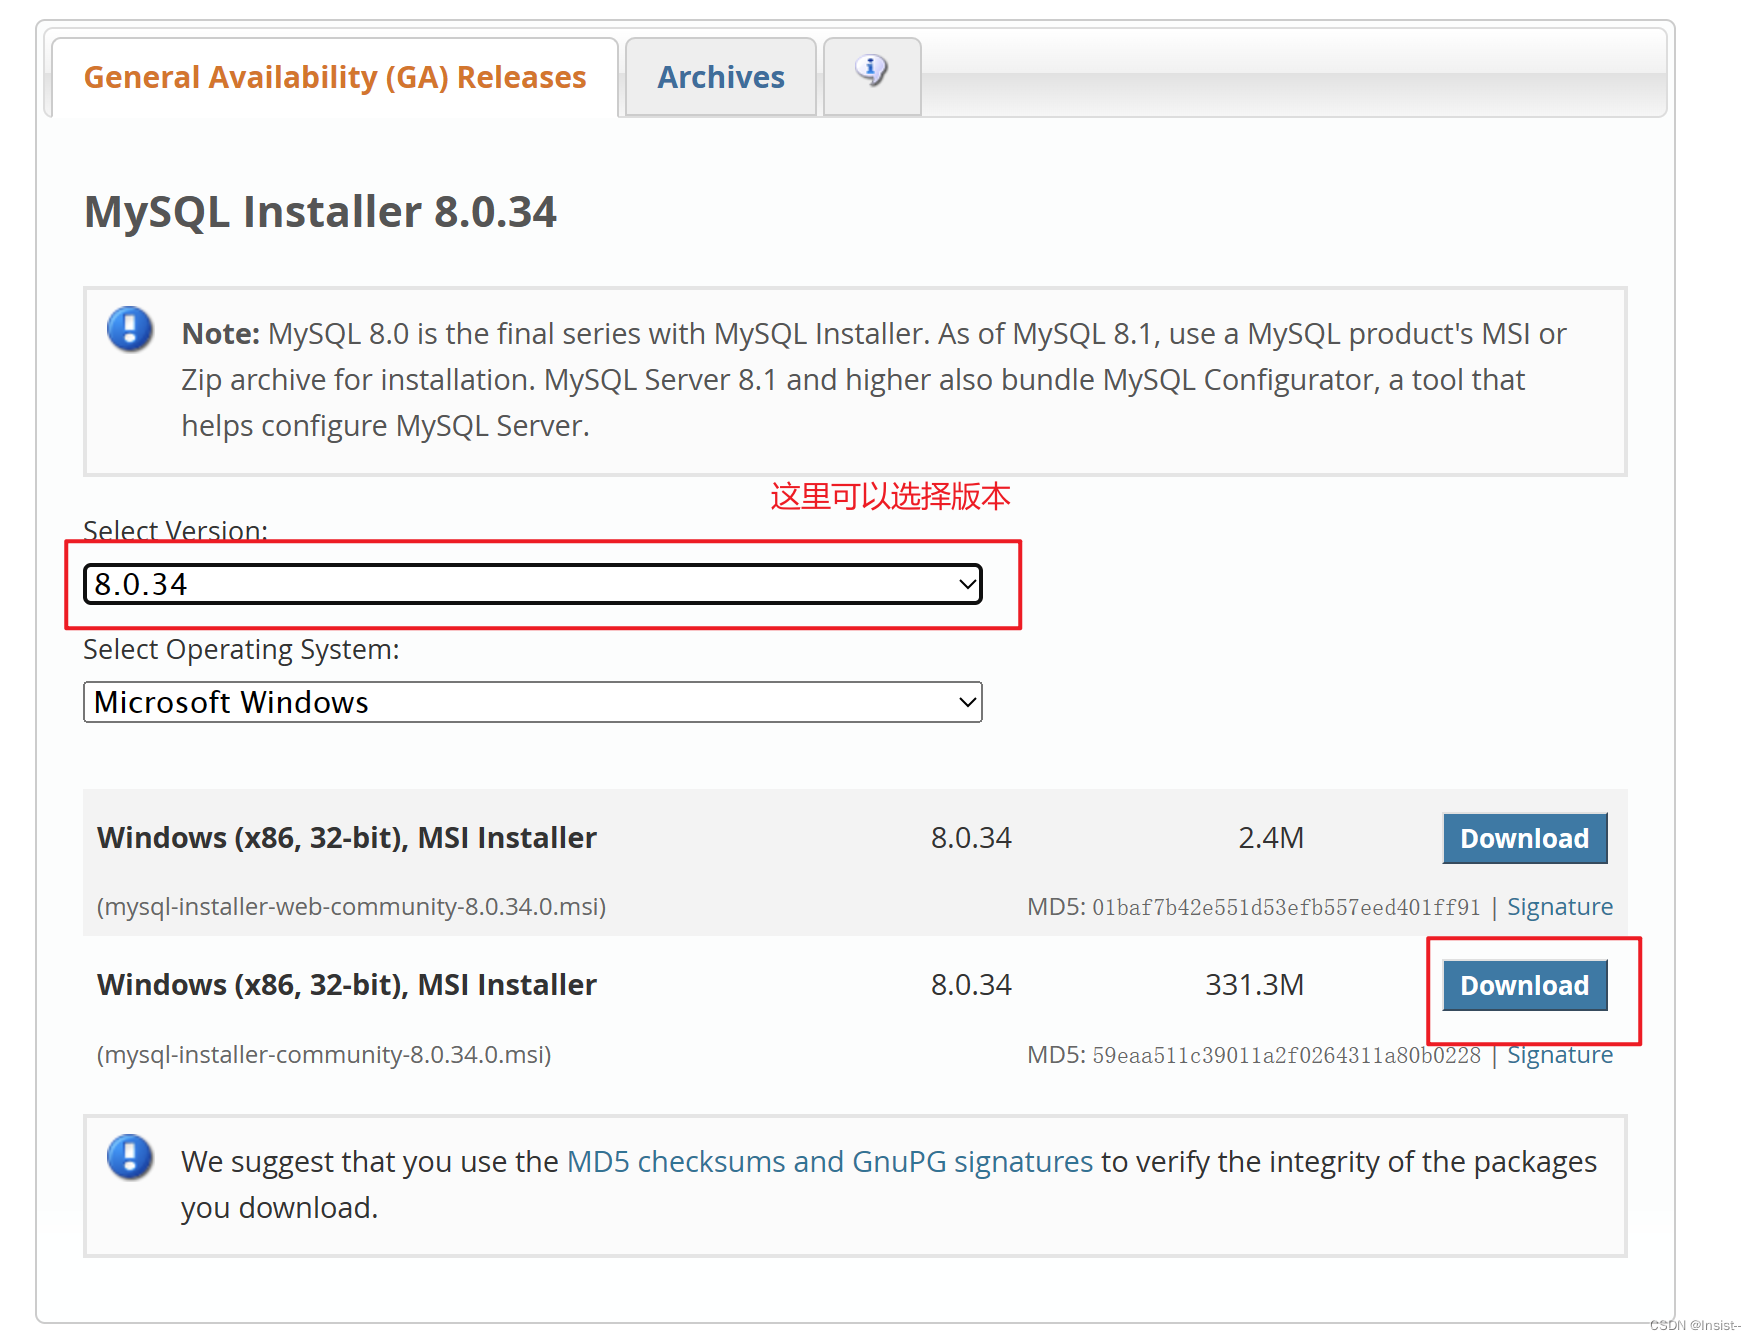Click the MySQL Installer 8.0.34 heading
The height and width of the screenshot is (1340, 1756).
320,212
